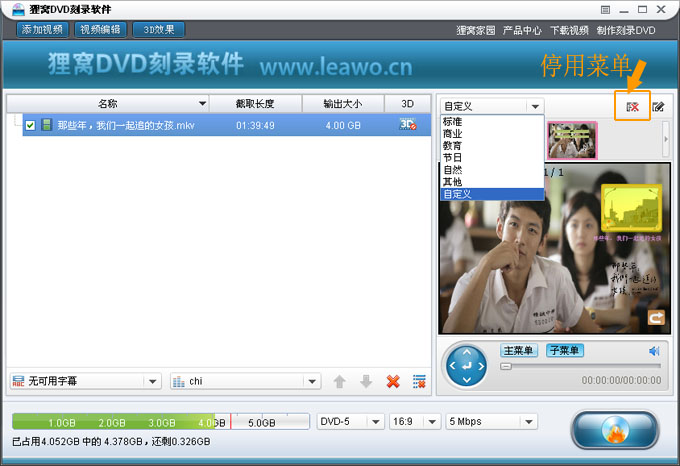Open the menu template edit pencil icon

(658, 106)
